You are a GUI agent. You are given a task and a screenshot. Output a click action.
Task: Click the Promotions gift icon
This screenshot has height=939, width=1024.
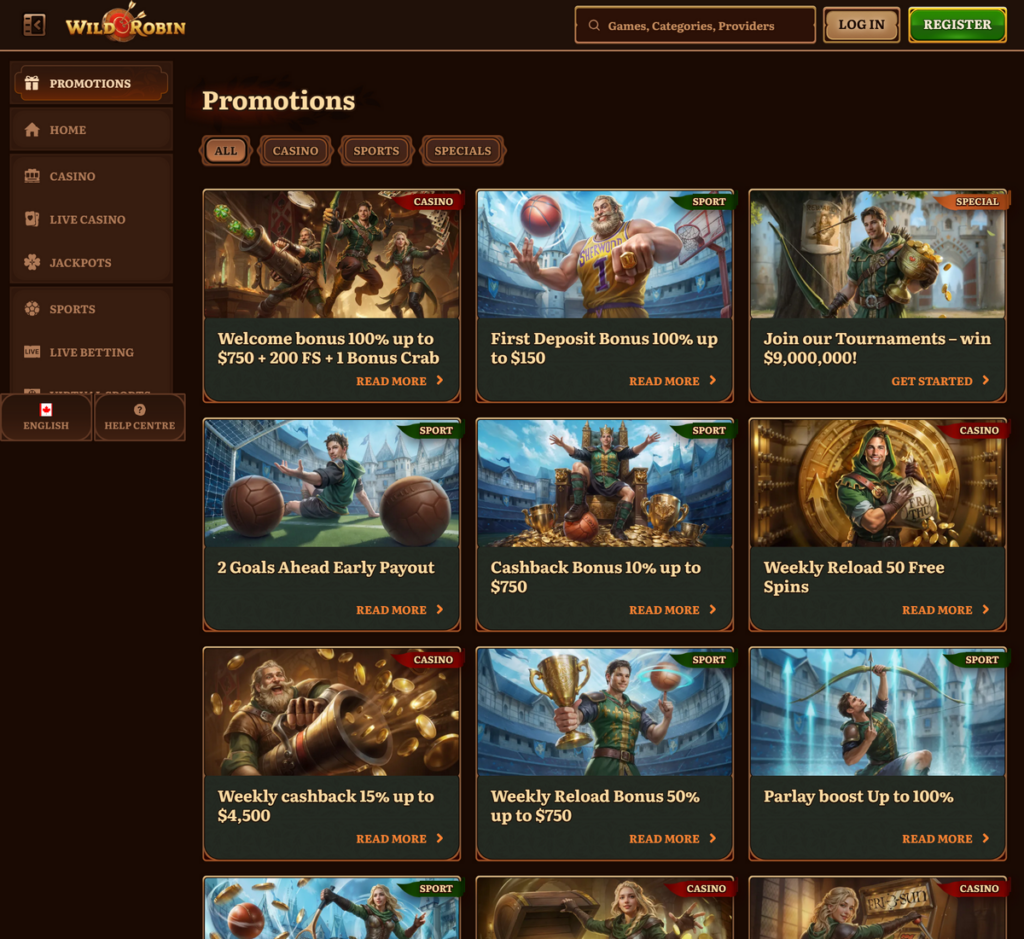[31, 83]
